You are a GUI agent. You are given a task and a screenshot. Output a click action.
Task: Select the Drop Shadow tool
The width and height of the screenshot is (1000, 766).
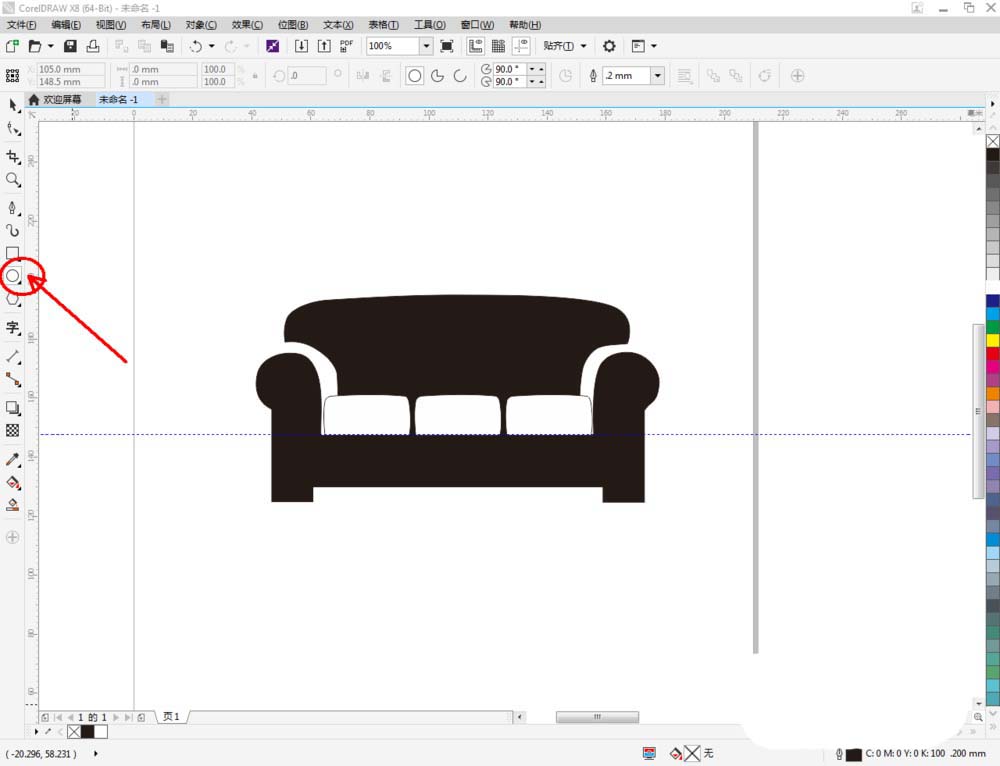[x=13, y=408]
